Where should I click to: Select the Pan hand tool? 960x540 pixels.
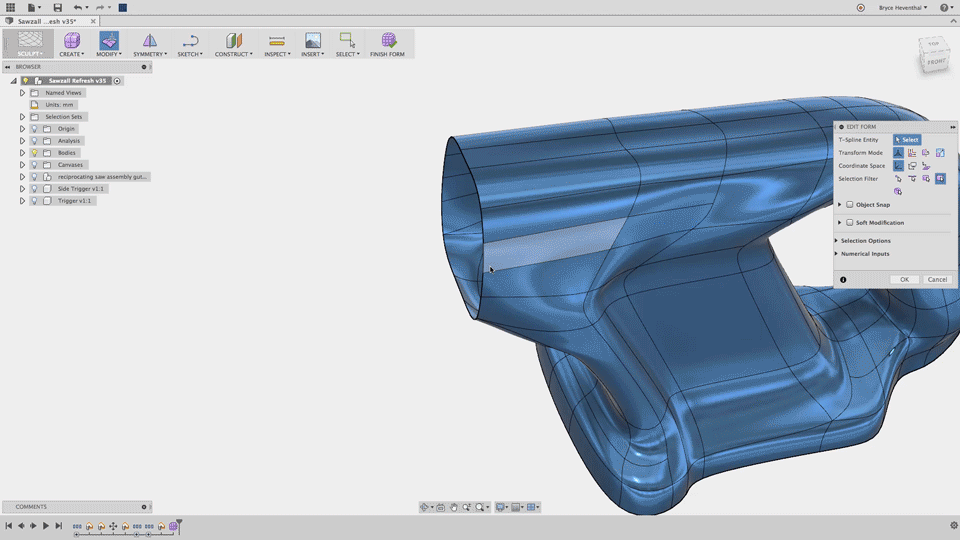pos(454,507)
